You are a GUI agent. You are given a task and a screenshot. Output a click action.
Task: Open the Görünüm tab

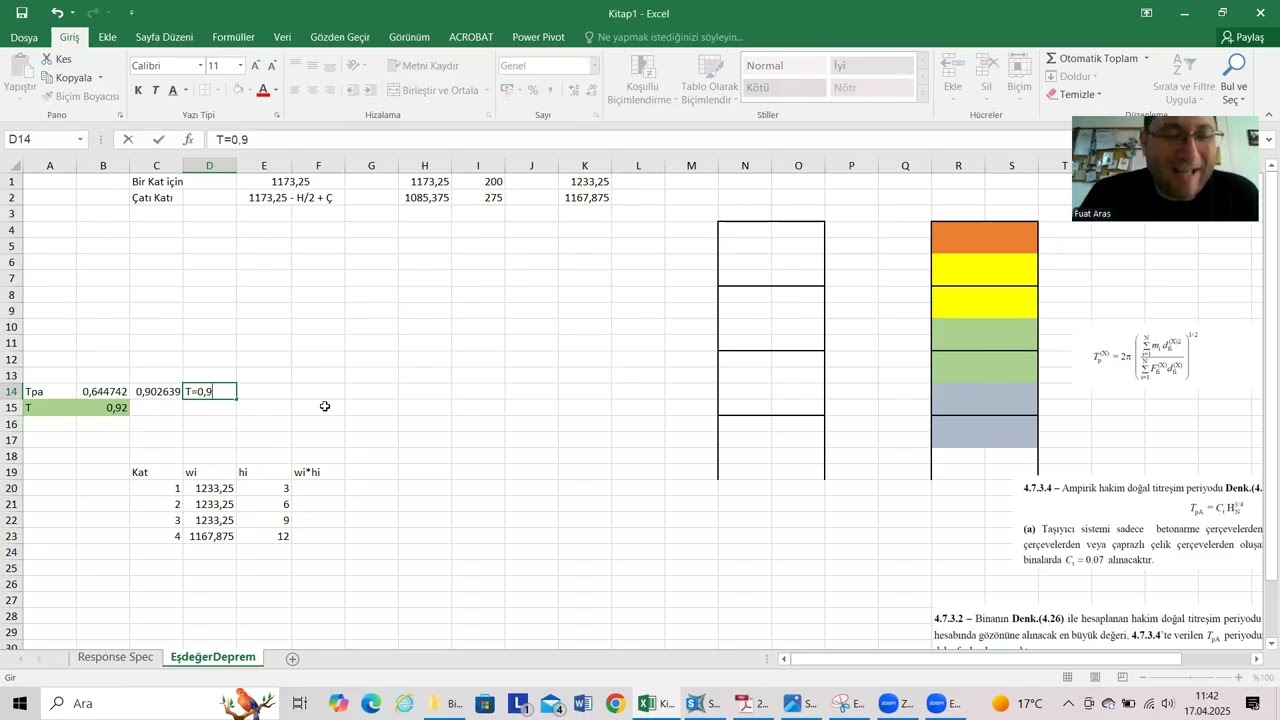tap(409, 37)
